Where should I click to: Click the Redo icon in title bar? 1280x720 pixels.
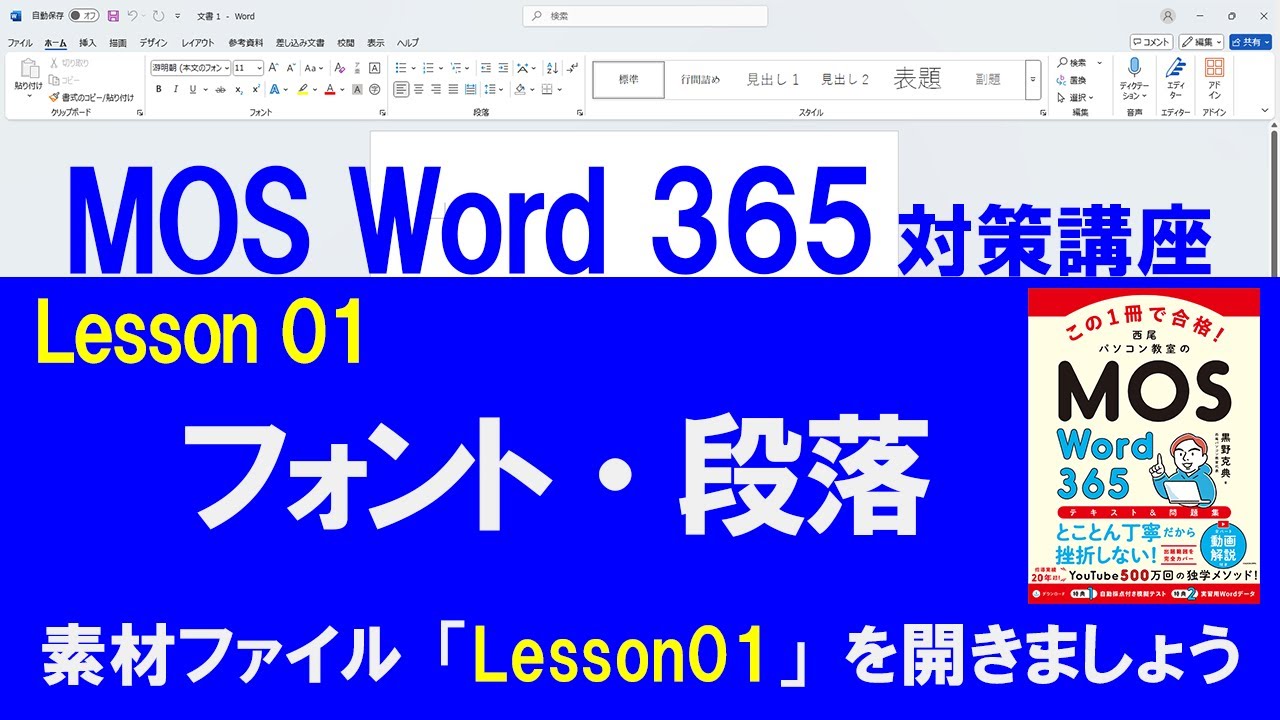(x=158, y=16)
